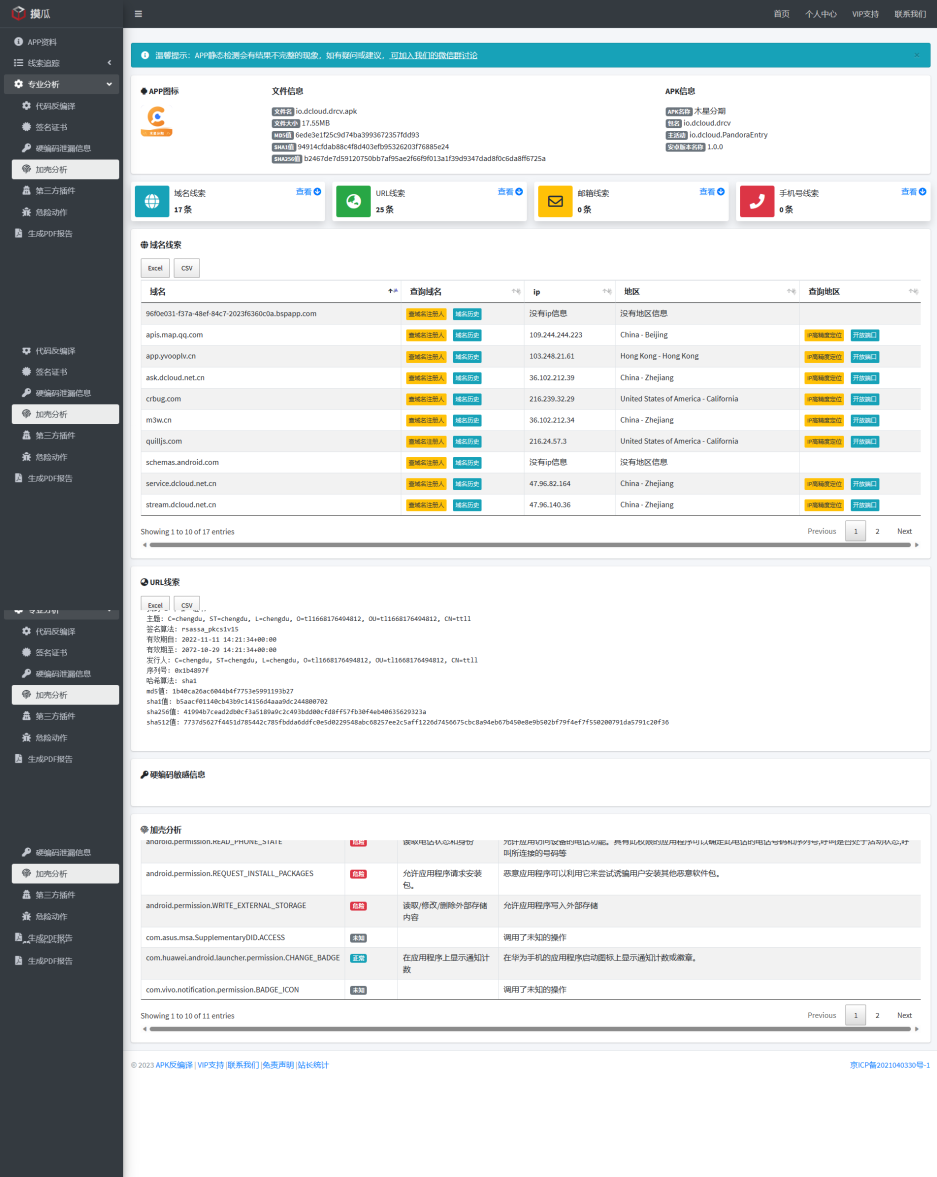Go to page 2 of domain table
The height and width of the screenshot is (1177, 937).
[x=877, y=531]
